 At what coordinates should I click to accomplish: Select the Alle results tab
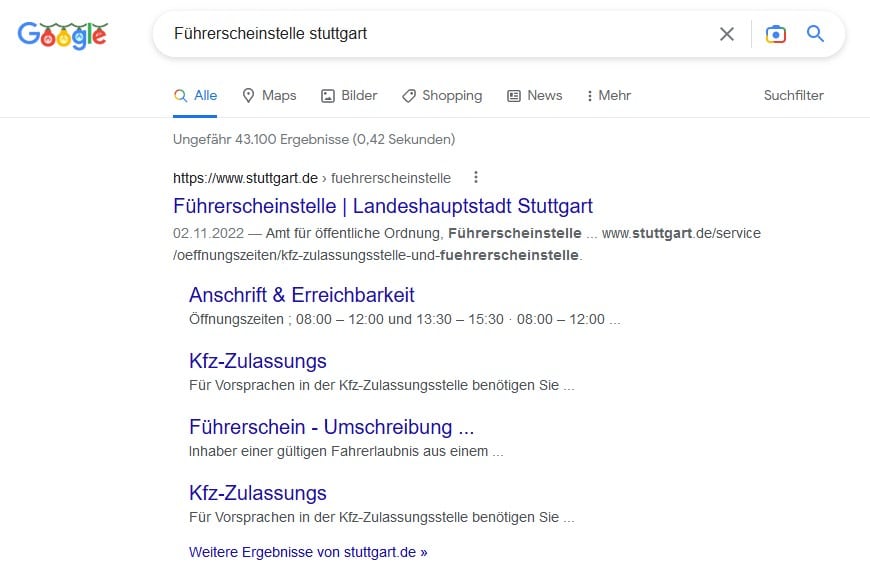point(195,96)
